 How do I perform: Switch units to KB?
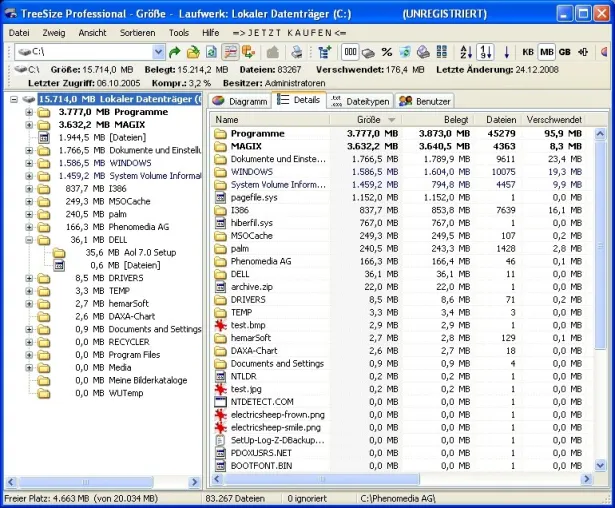point(528,52)
